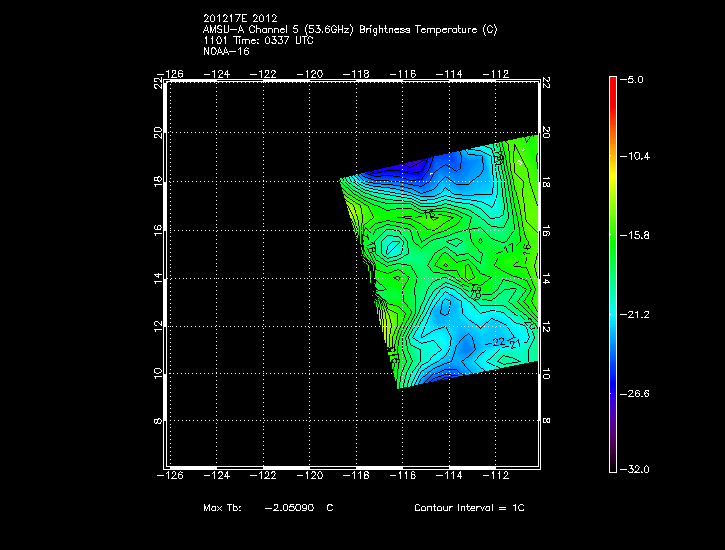Click the Contour Interval = 1C text

(x=469, y=508)
